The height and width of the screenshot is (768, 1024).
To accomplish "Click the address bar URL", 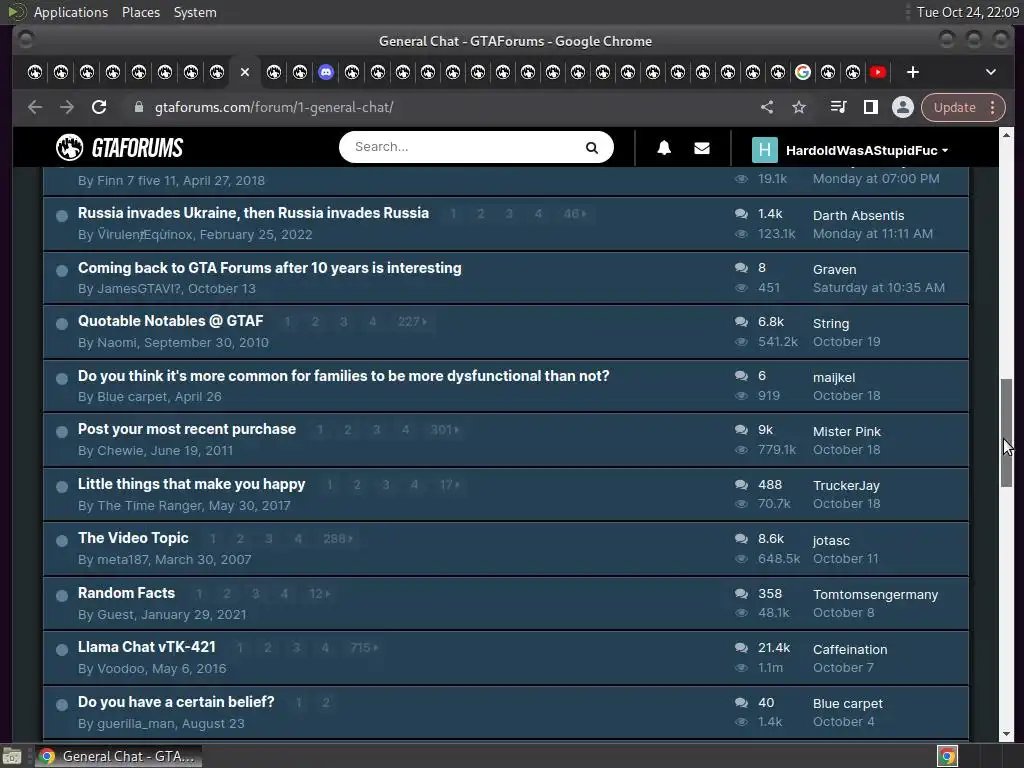I will coord(274,107).
